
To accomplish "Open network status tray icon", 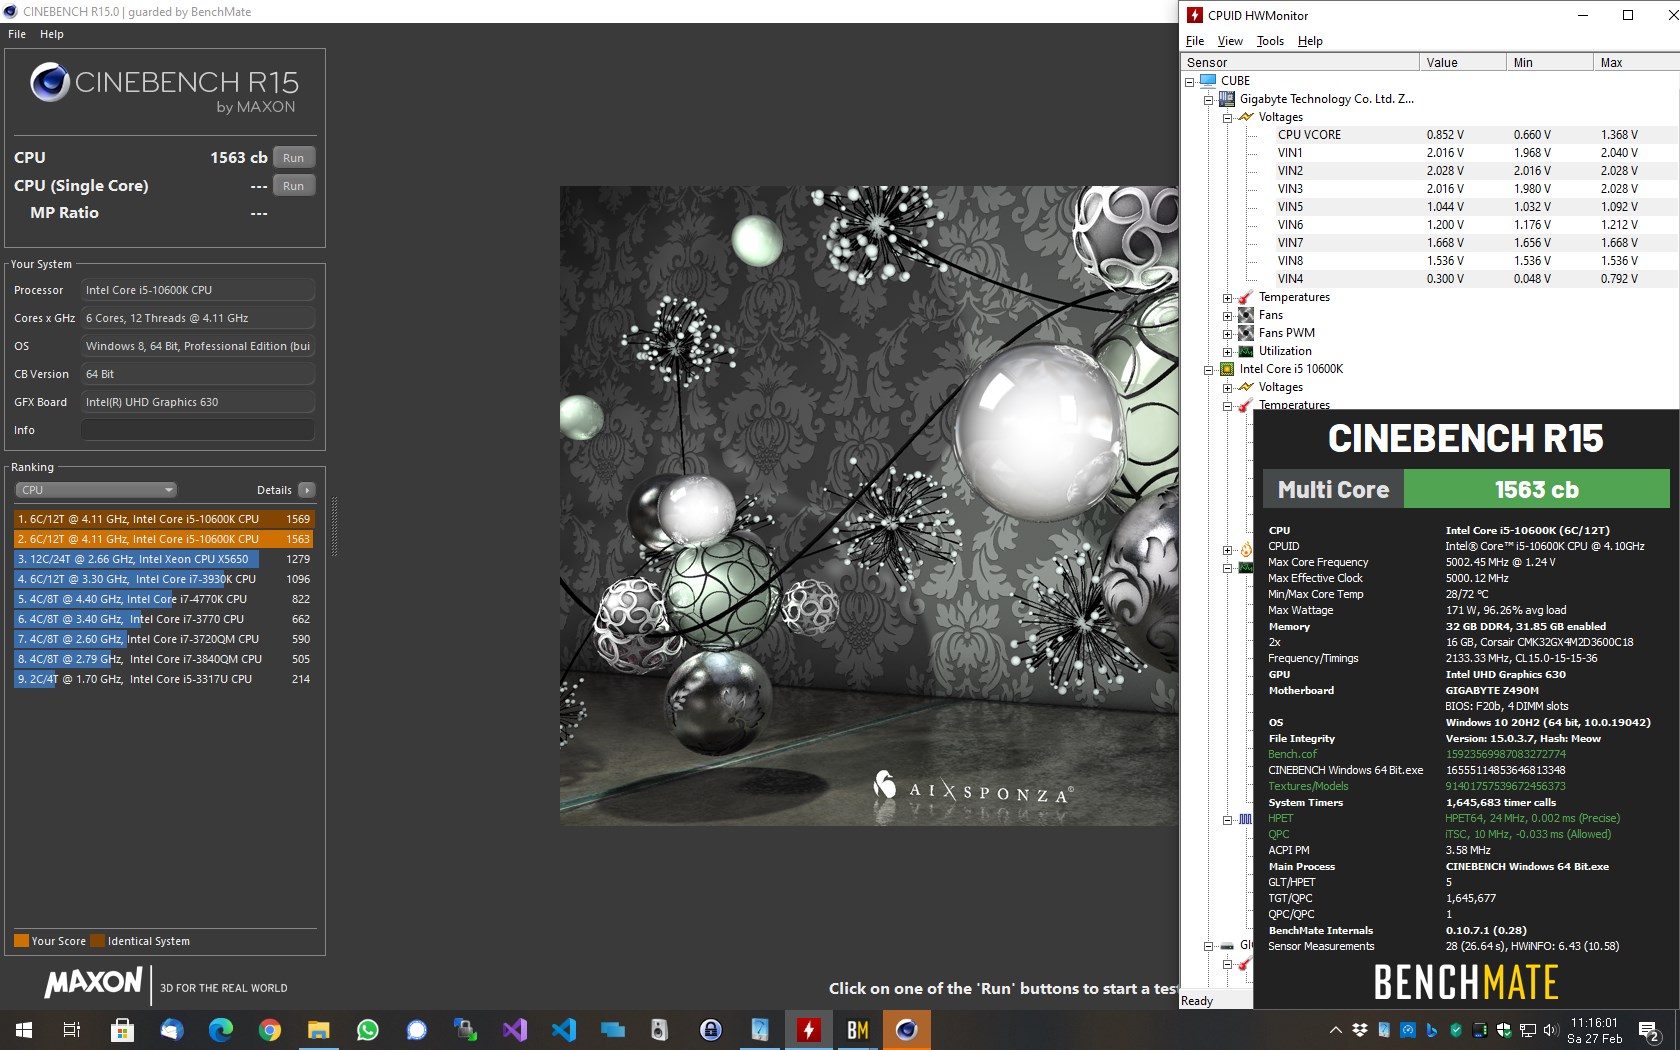I will coord(1527,1030).
